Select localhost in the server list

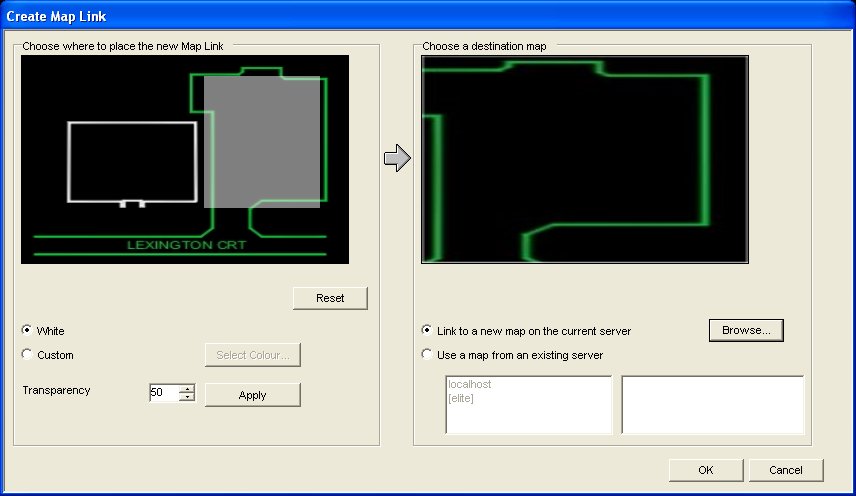(x=469, y=384)
